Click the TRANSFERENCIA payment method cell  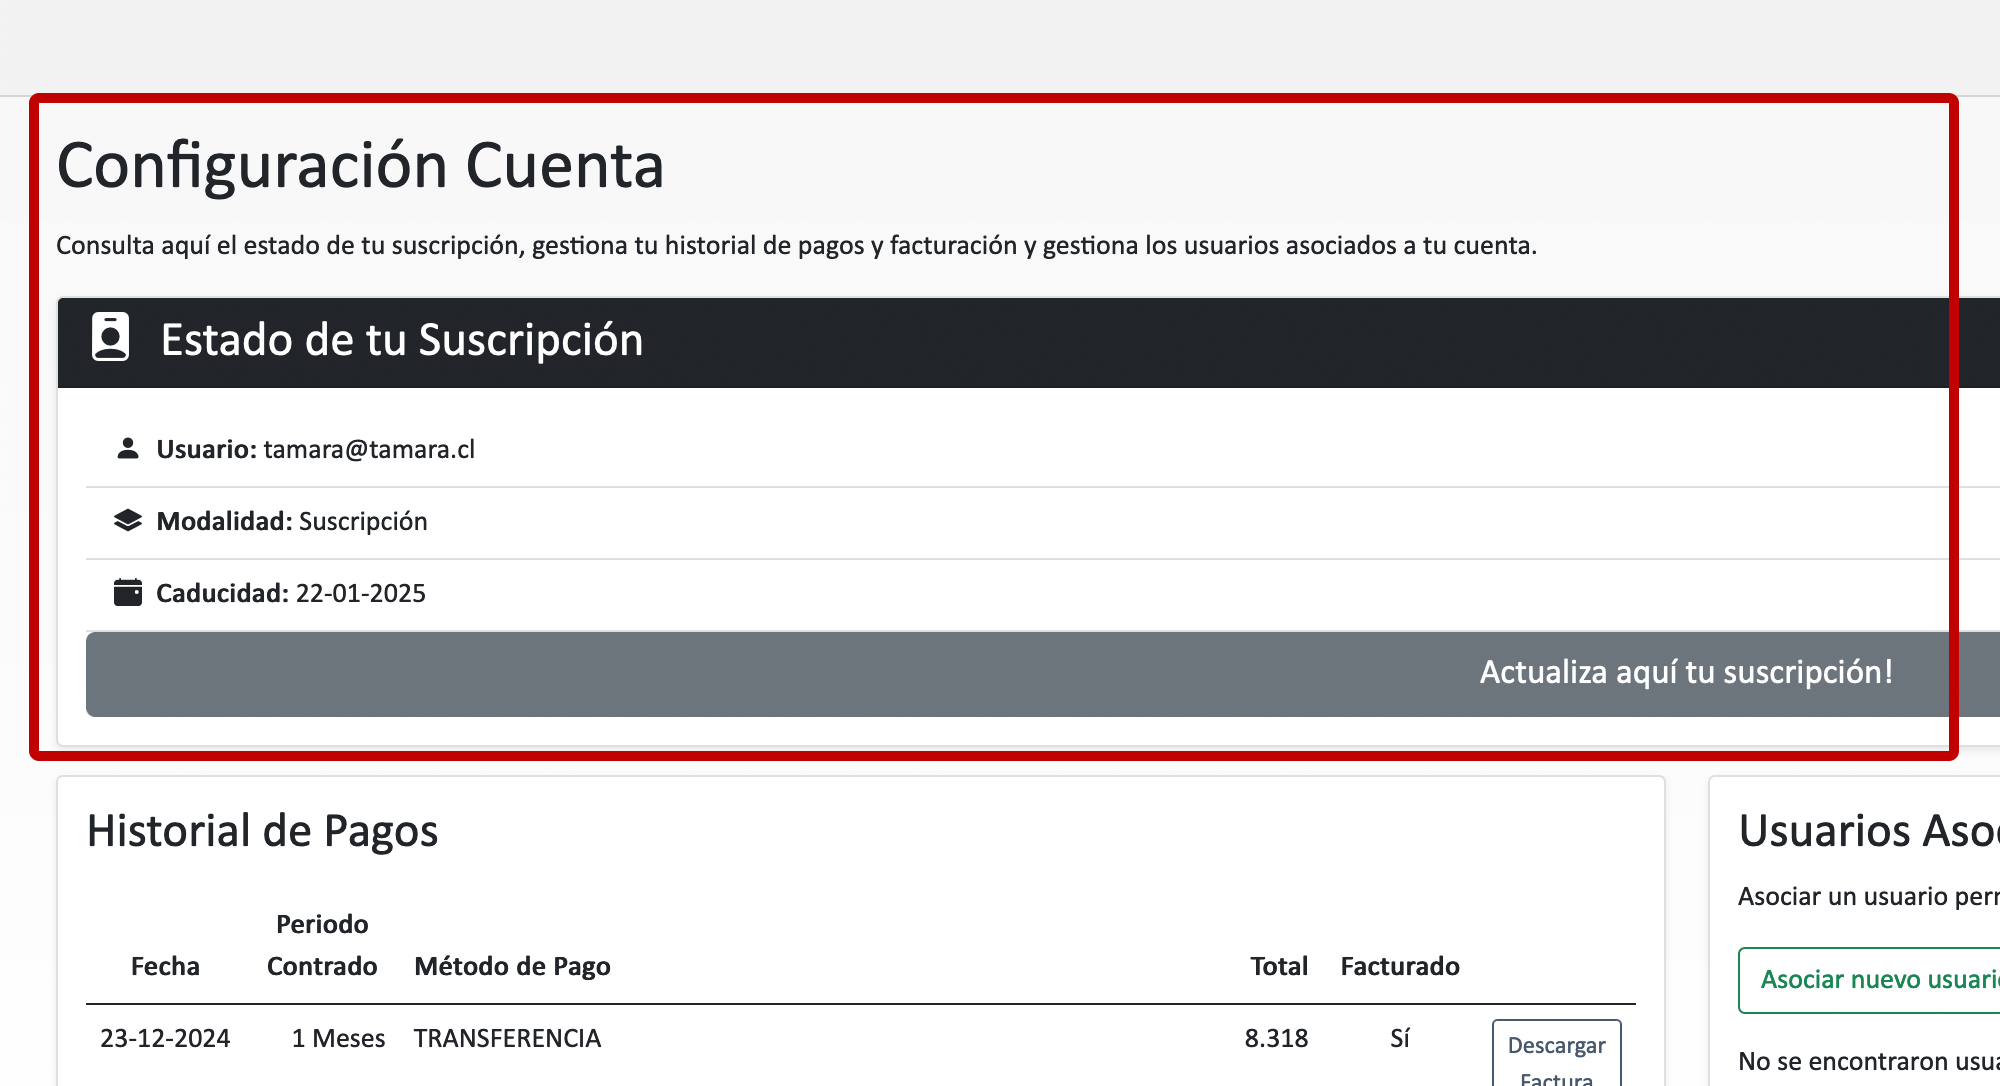[507, 1039]
